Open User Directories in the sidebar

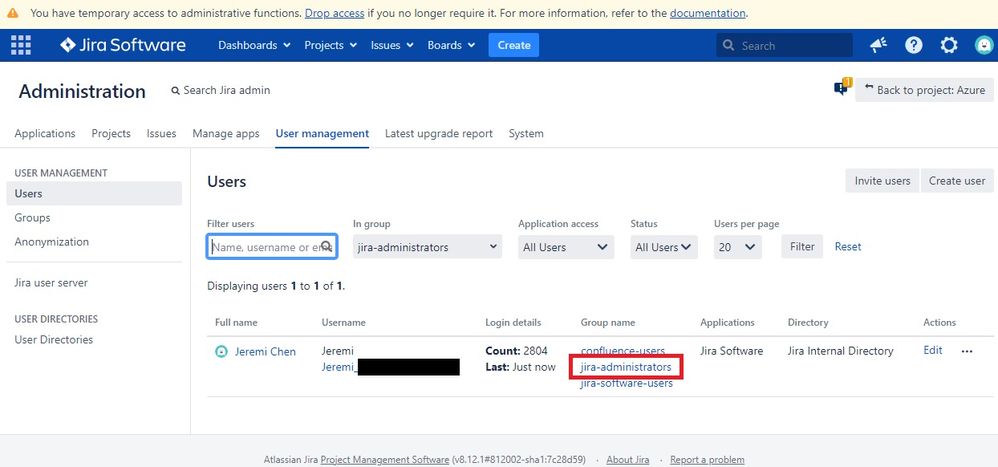pos(53,340)
